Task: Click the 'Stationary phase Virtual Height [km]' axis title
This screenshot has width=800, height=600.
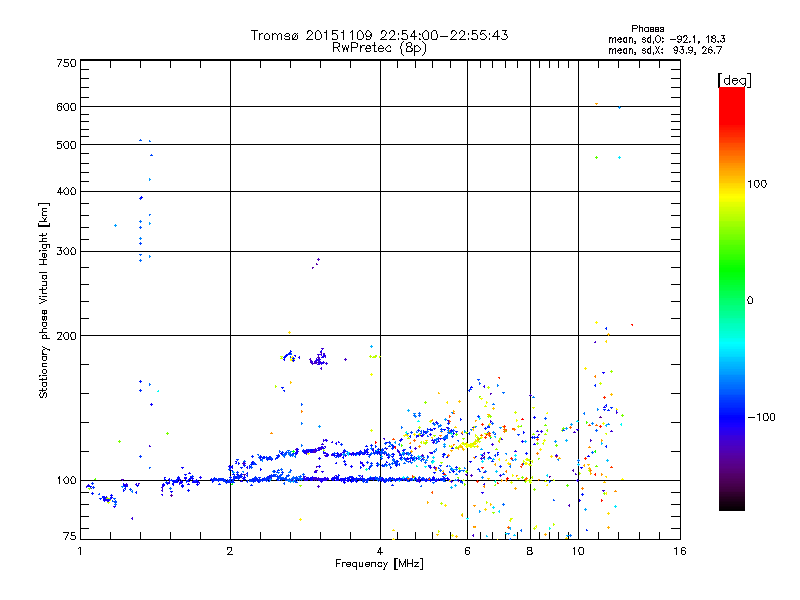Action: [43, 300]
